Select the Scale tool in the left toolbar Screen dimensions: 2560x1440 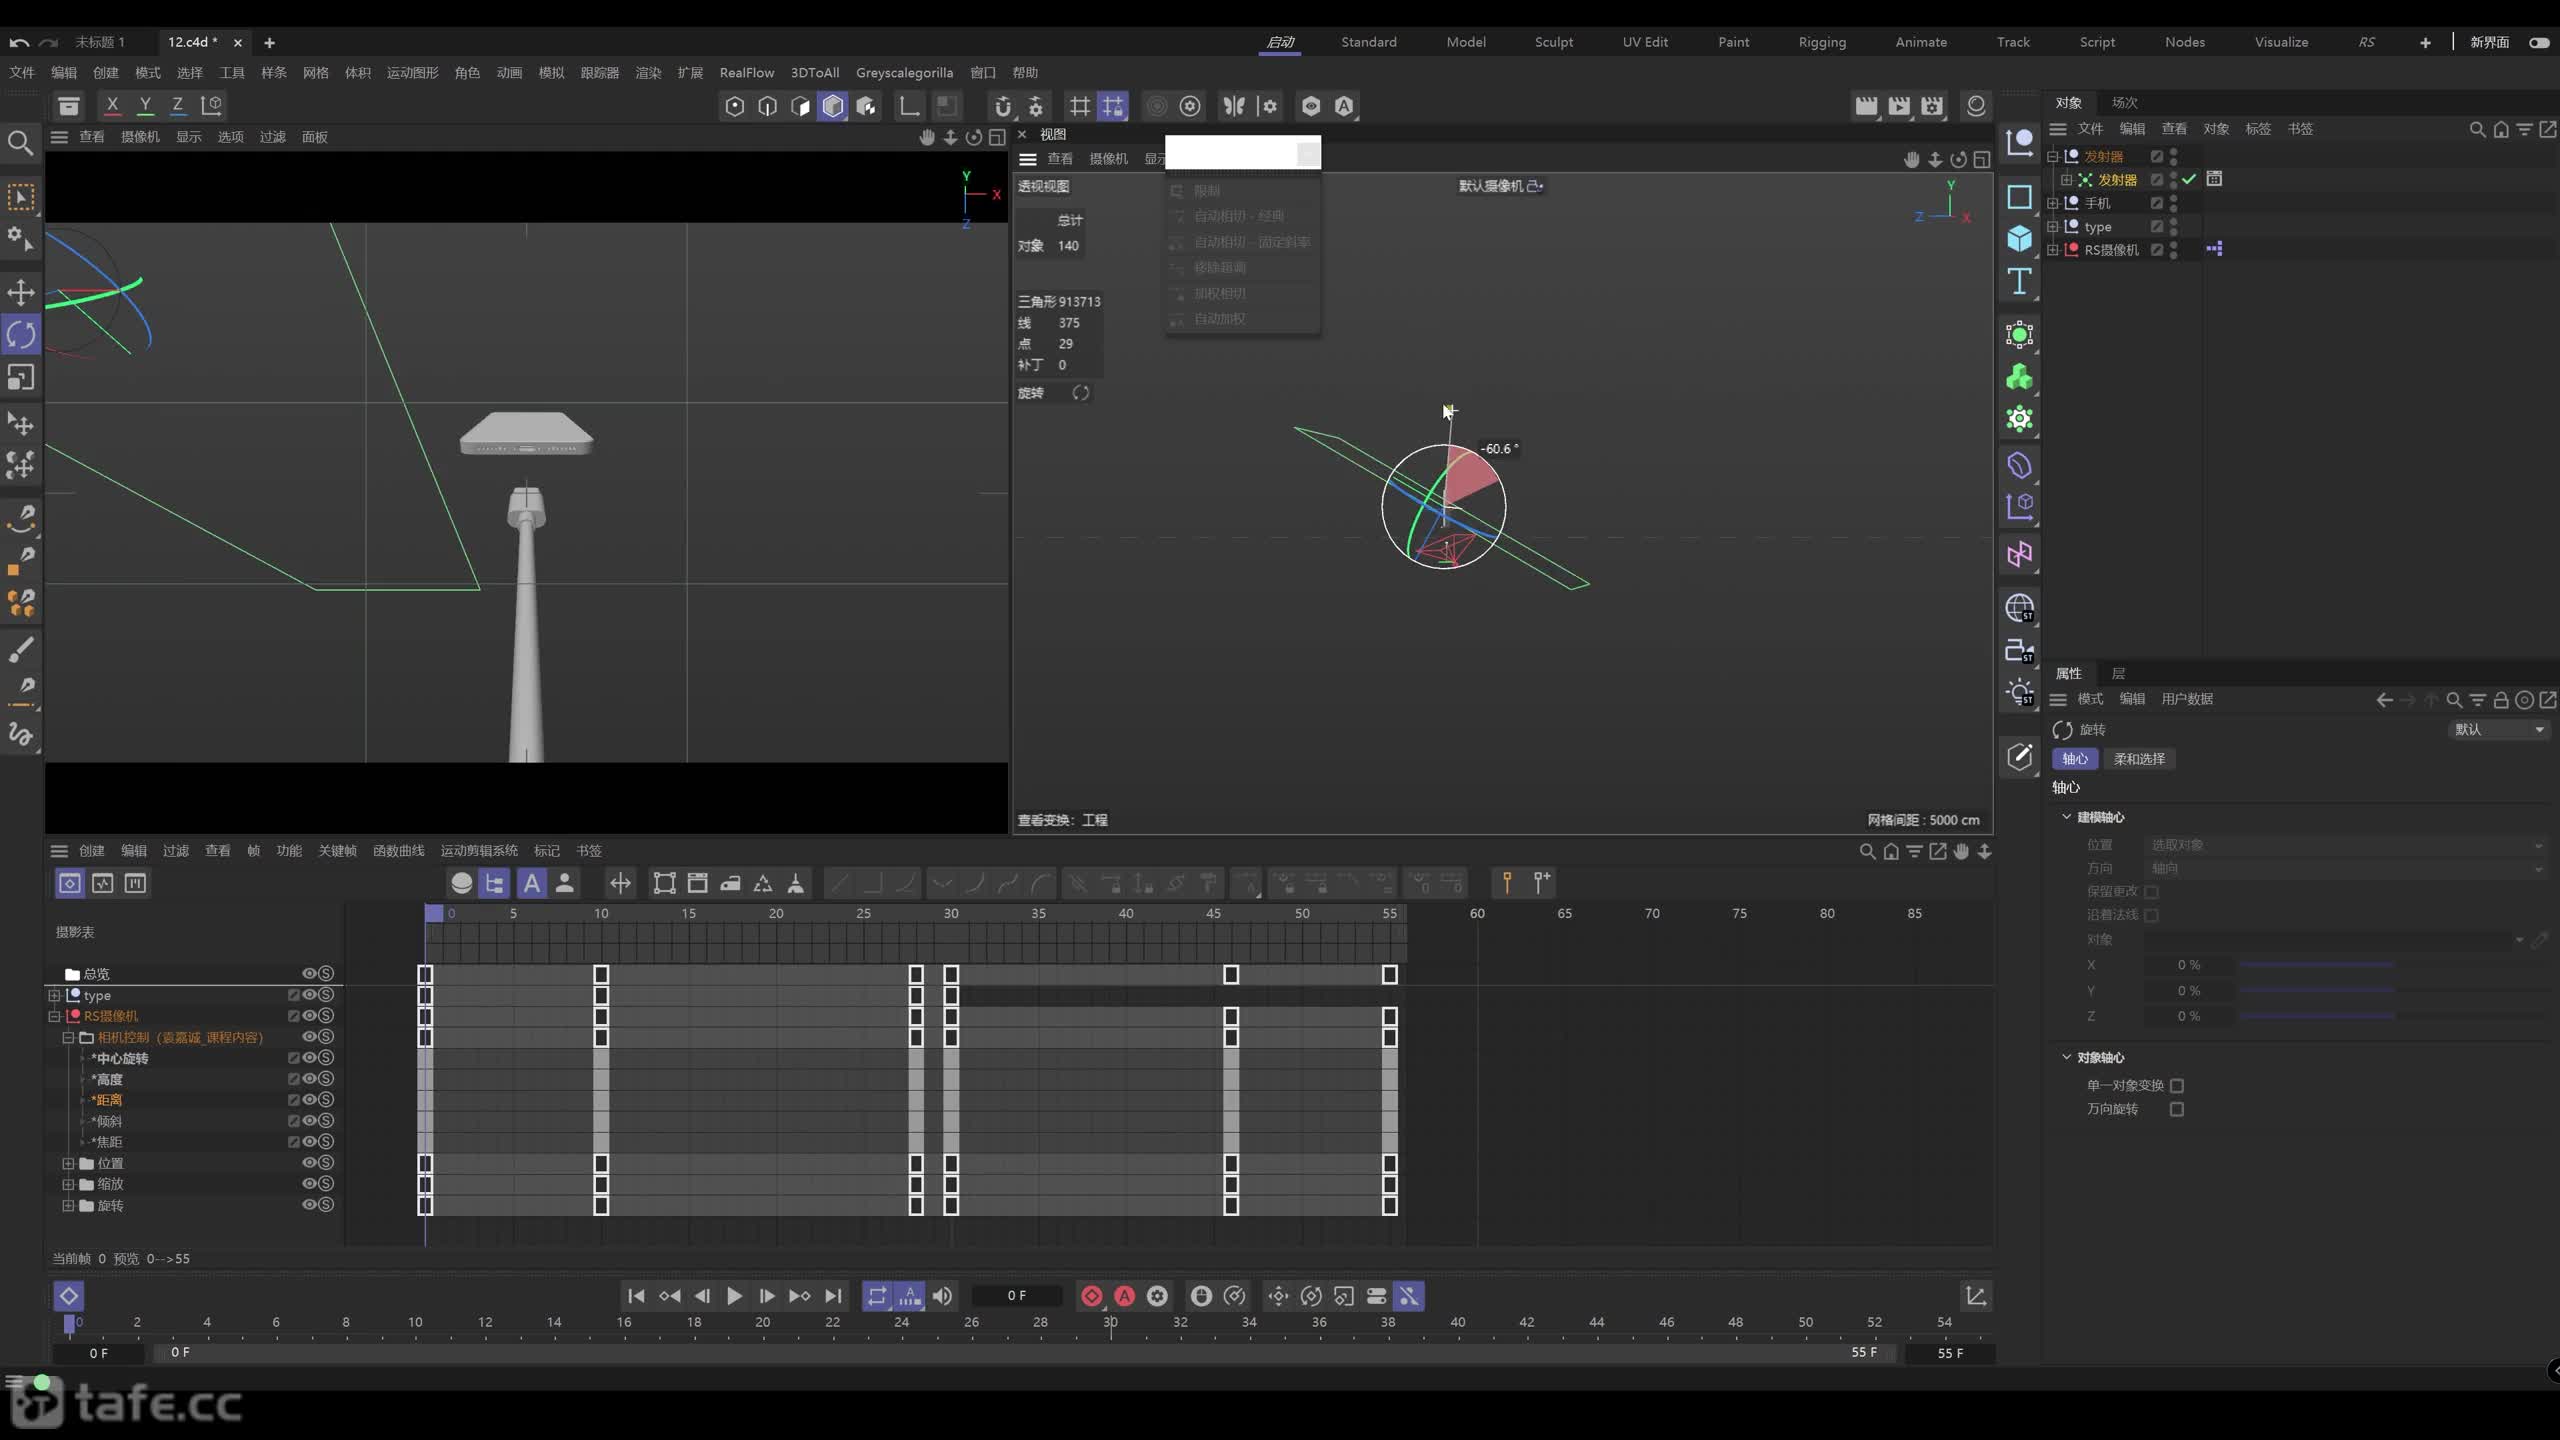point(21,377)
